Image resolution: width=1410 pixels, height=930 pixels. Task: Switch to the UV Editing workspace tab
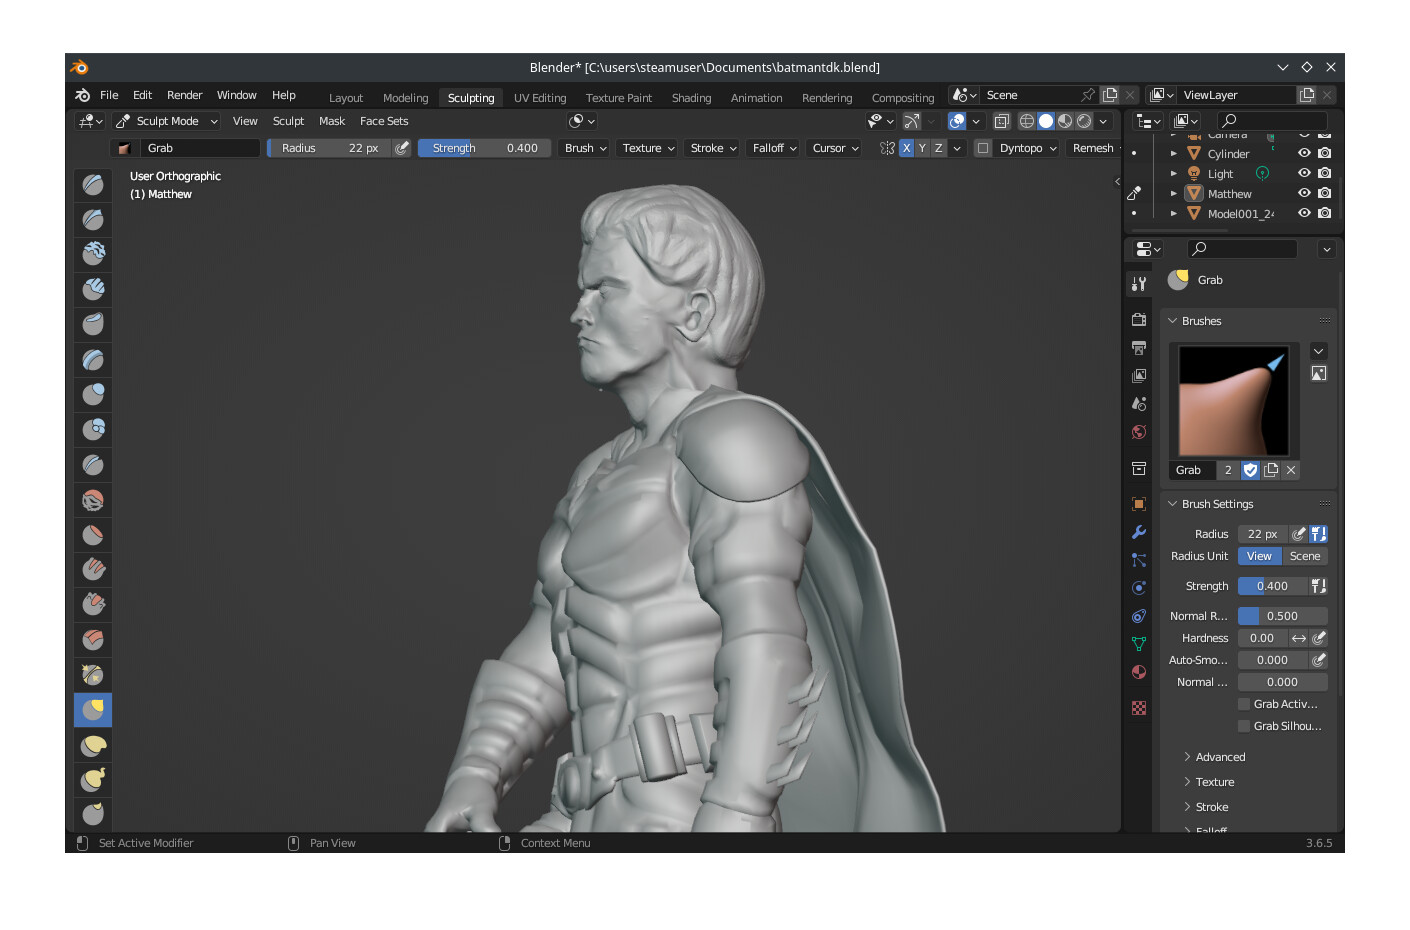(x=540, y=98)
